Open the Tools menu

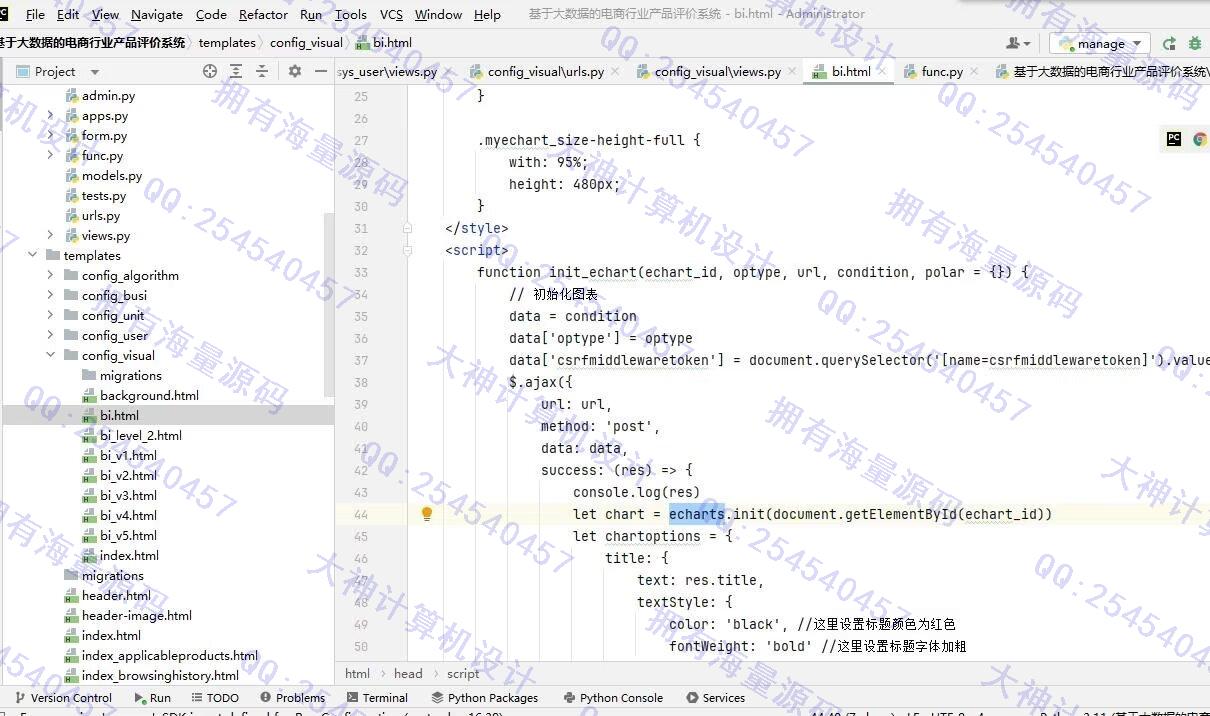click(x=350, y=14)
